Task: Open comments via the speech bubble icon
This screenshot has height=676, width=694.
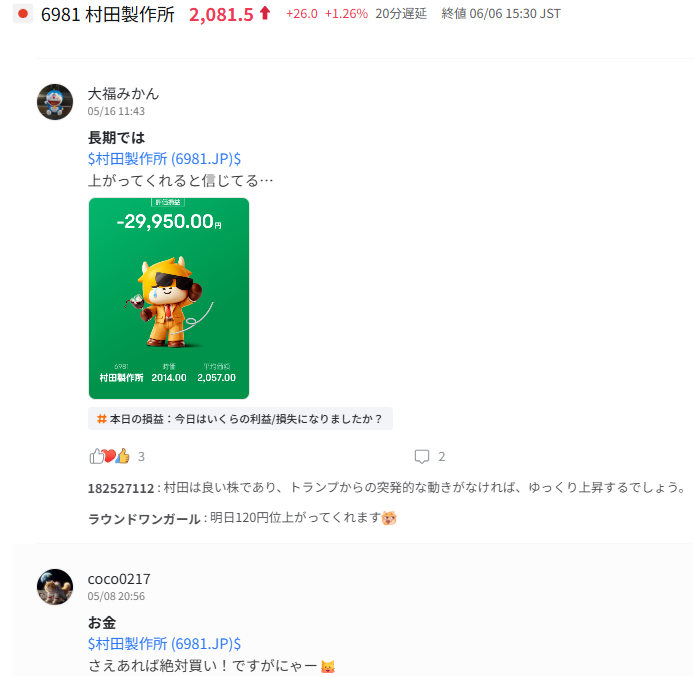Action: (422, 456)
